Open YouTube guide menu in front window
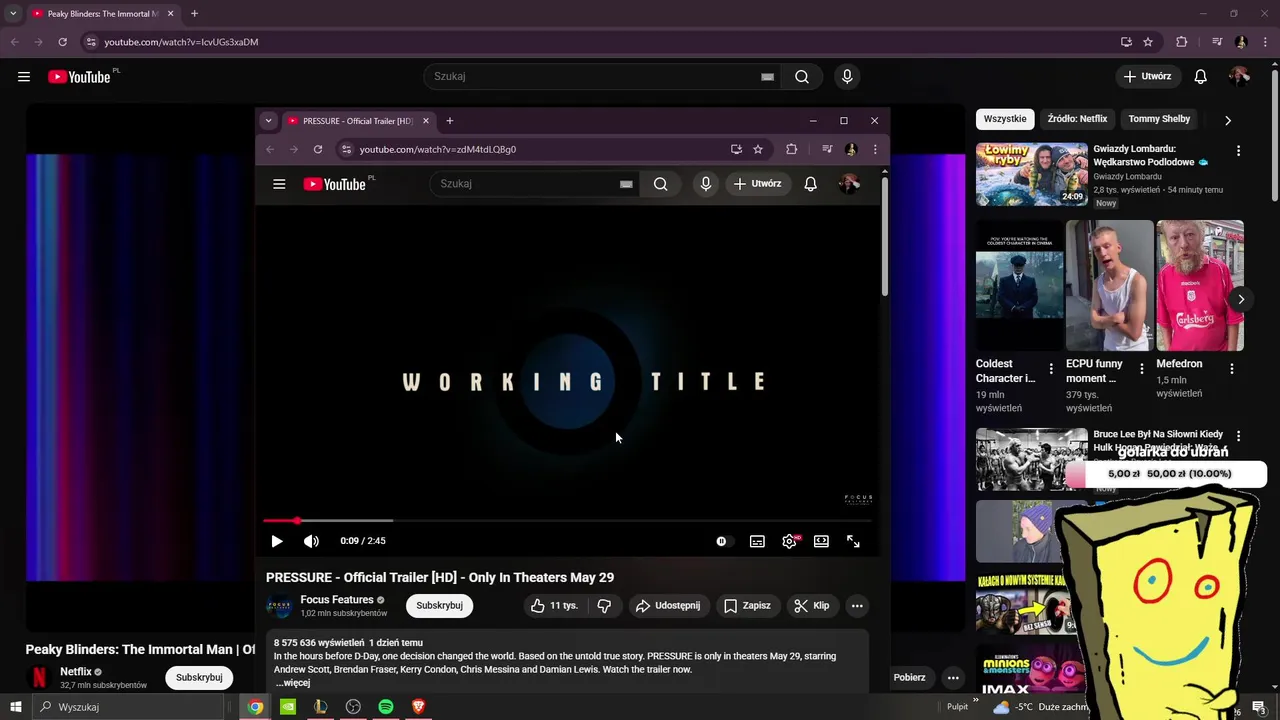 click(279, 184)
